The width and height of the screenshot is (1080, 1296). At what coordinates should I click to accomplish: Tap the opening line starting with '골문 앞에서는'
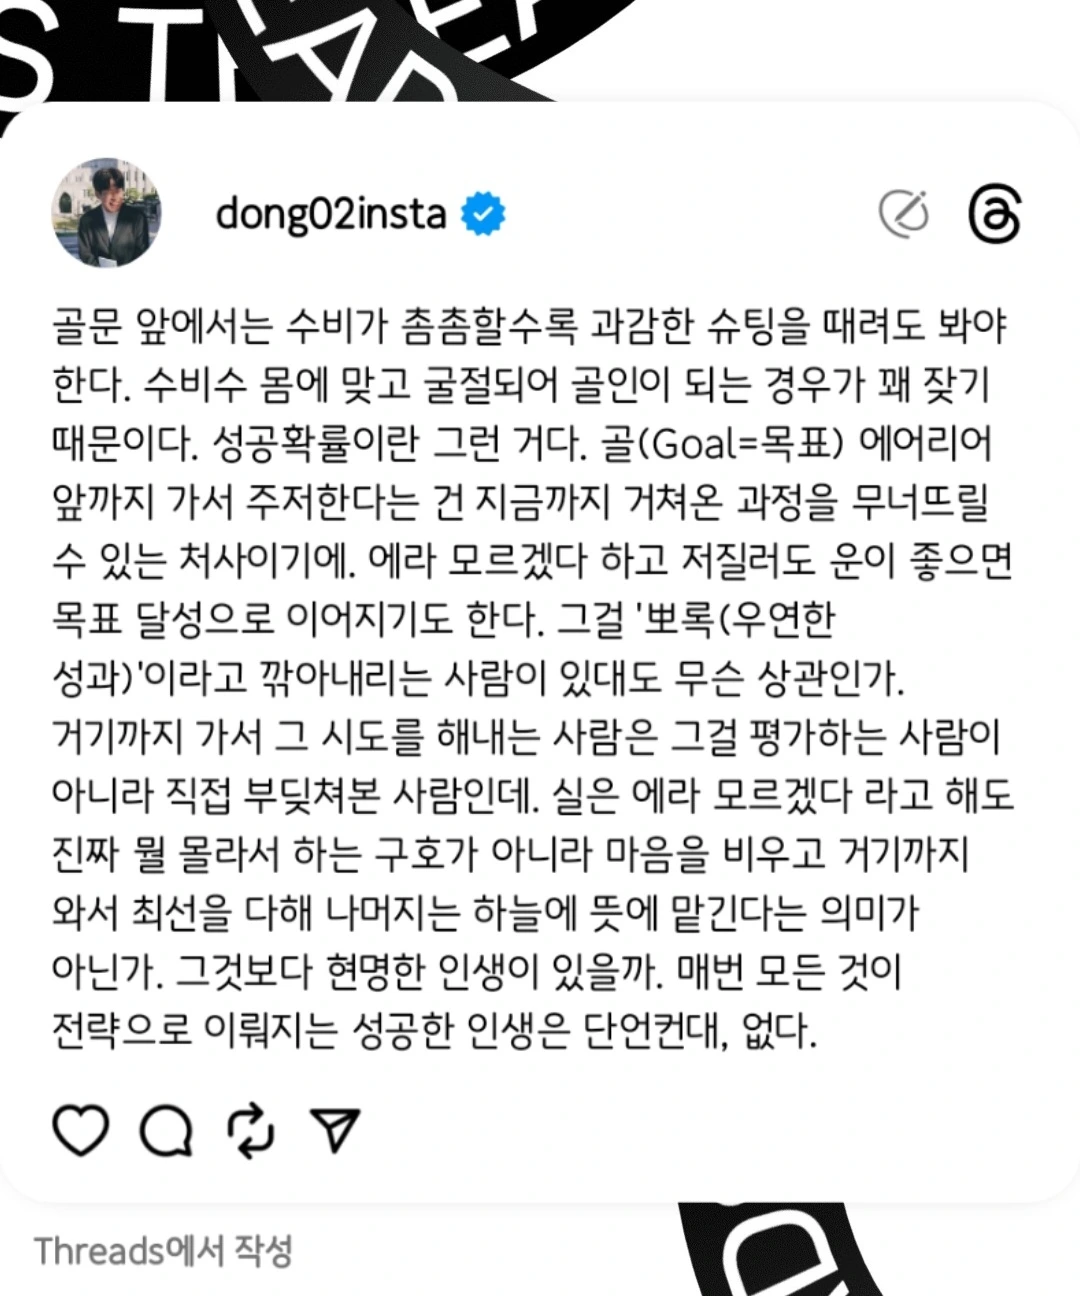(529, 326)
